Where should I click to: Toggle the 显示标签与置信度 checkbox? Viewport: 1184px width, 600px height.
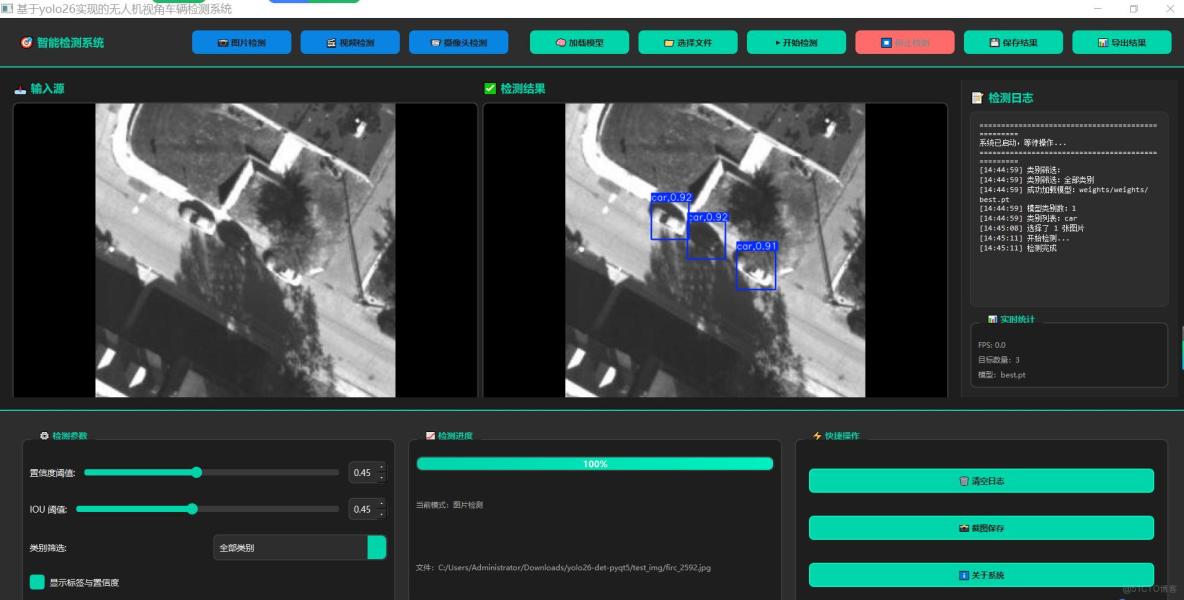37,582
